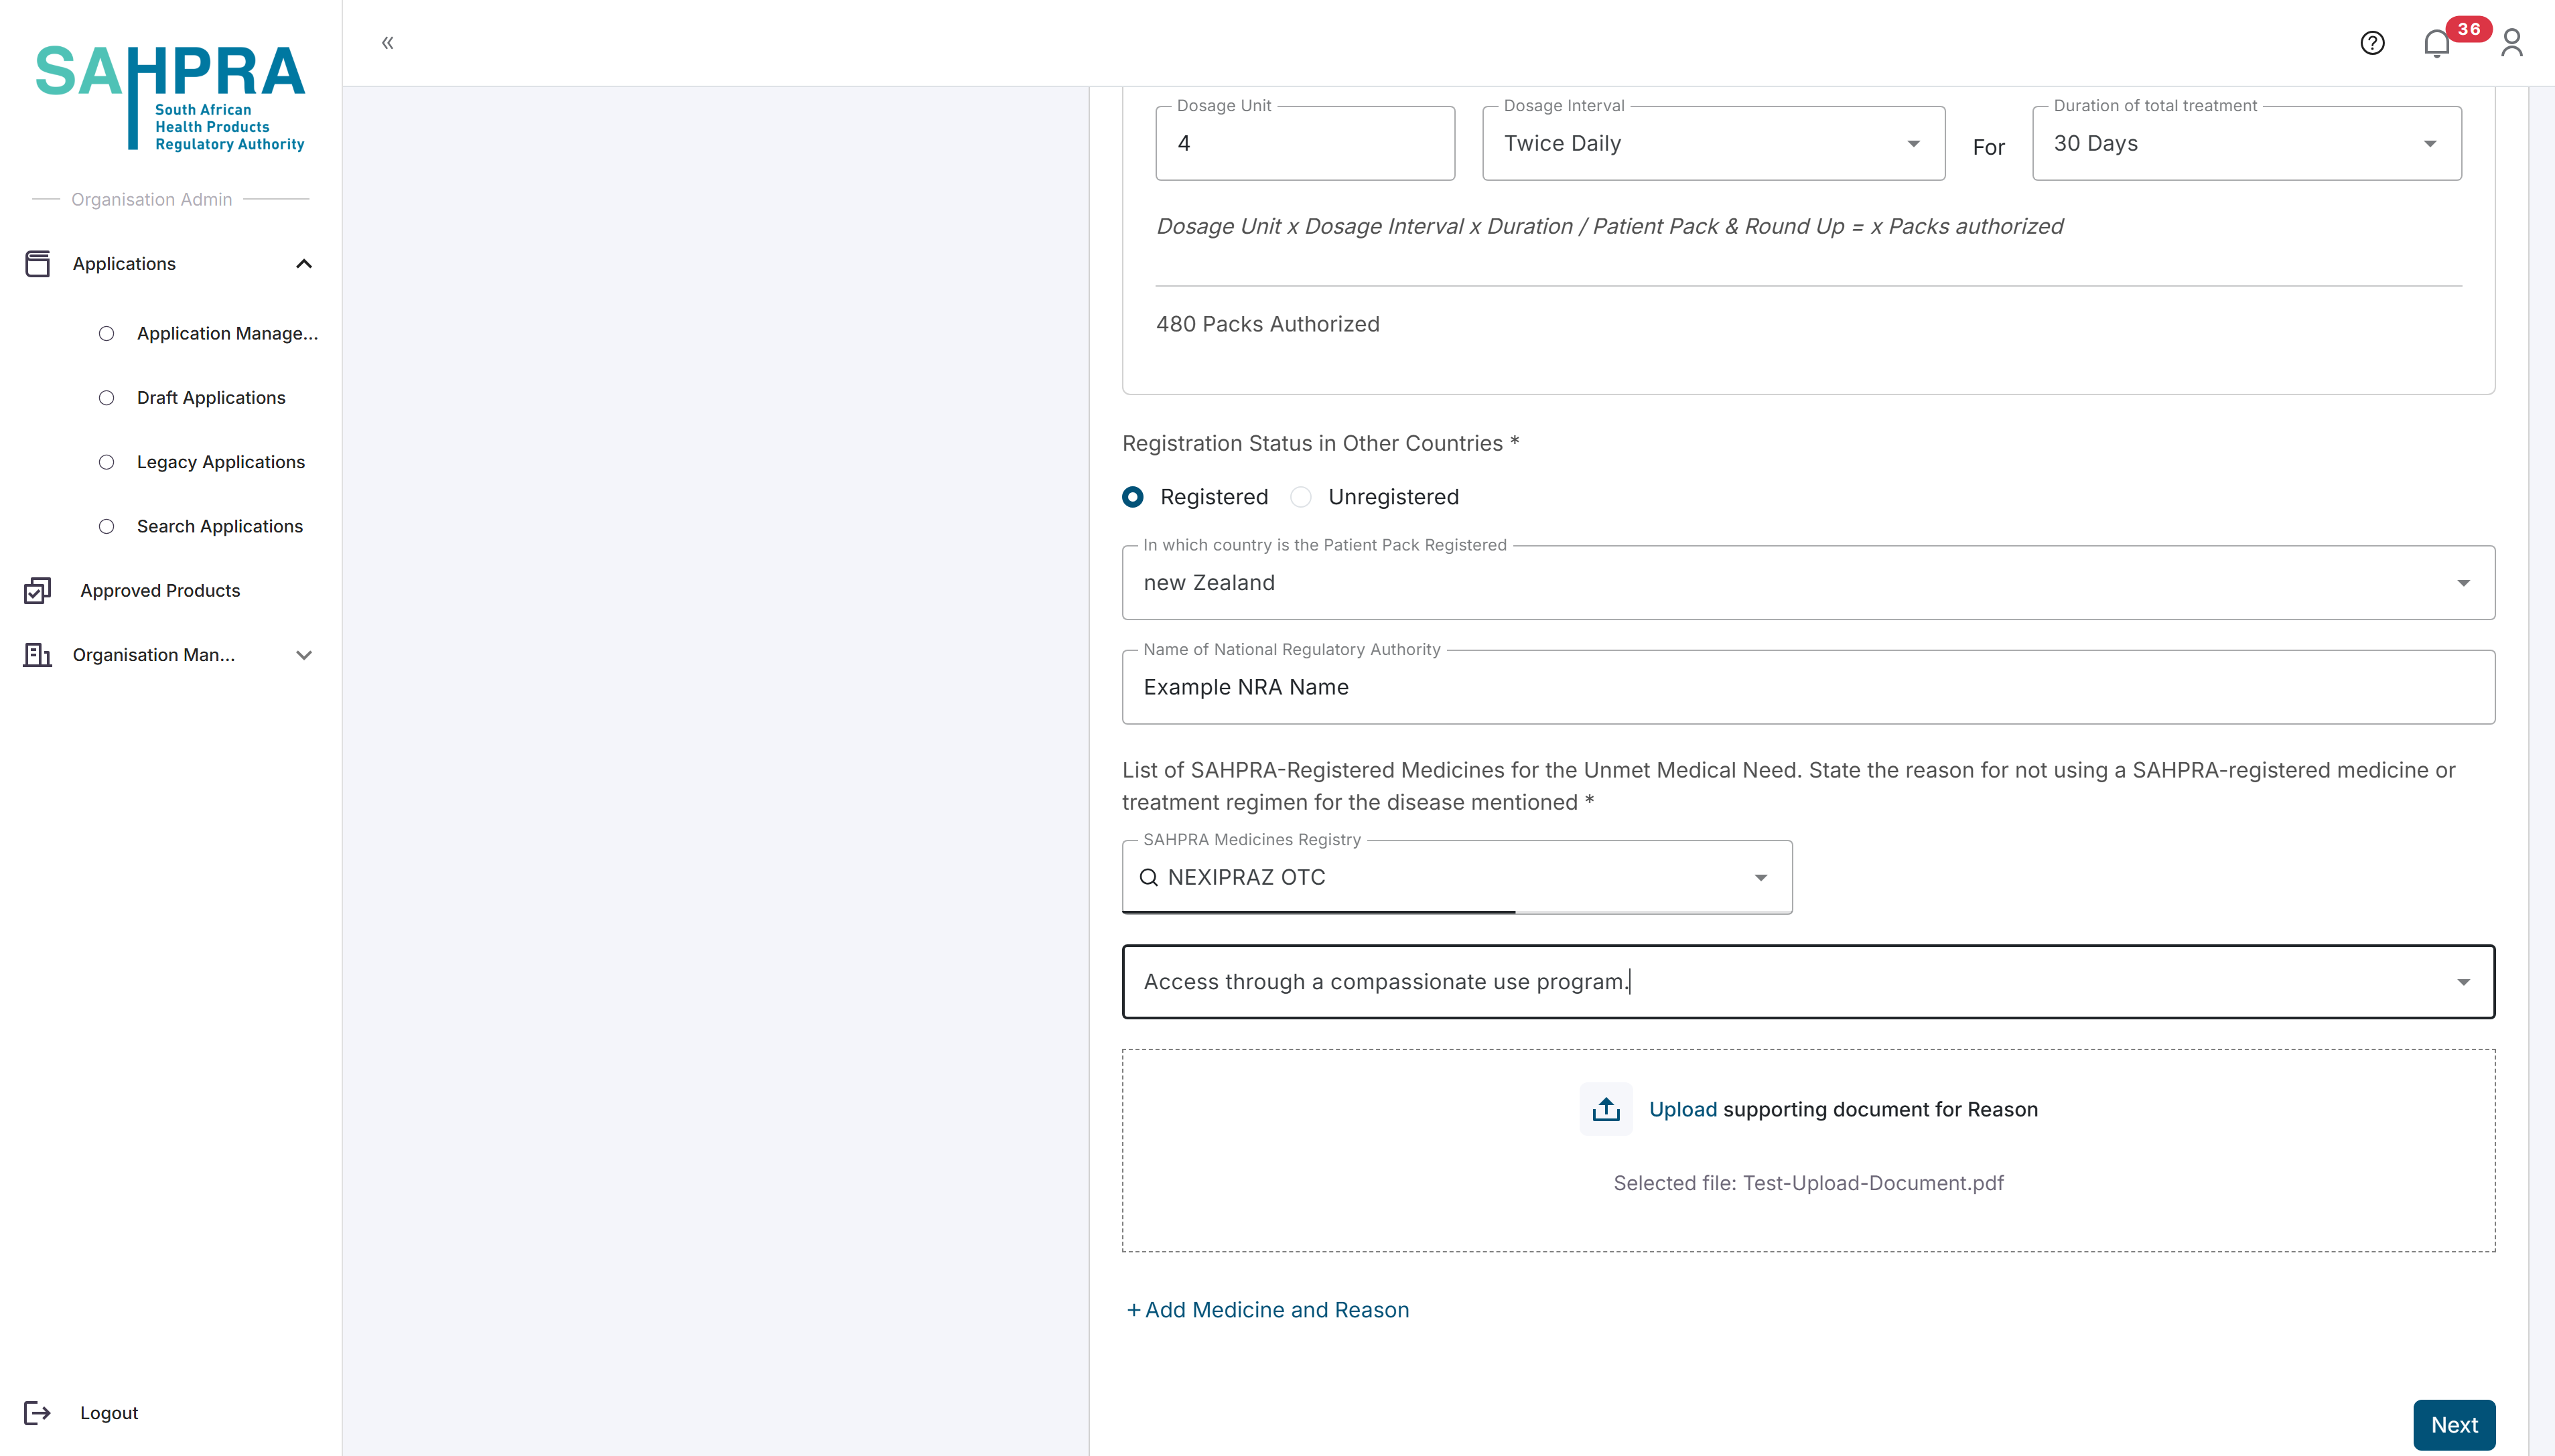The width and height of the screenshot is (2555, 1456).
Task: Open notifications bell icon
Action: pos(2436,44)
